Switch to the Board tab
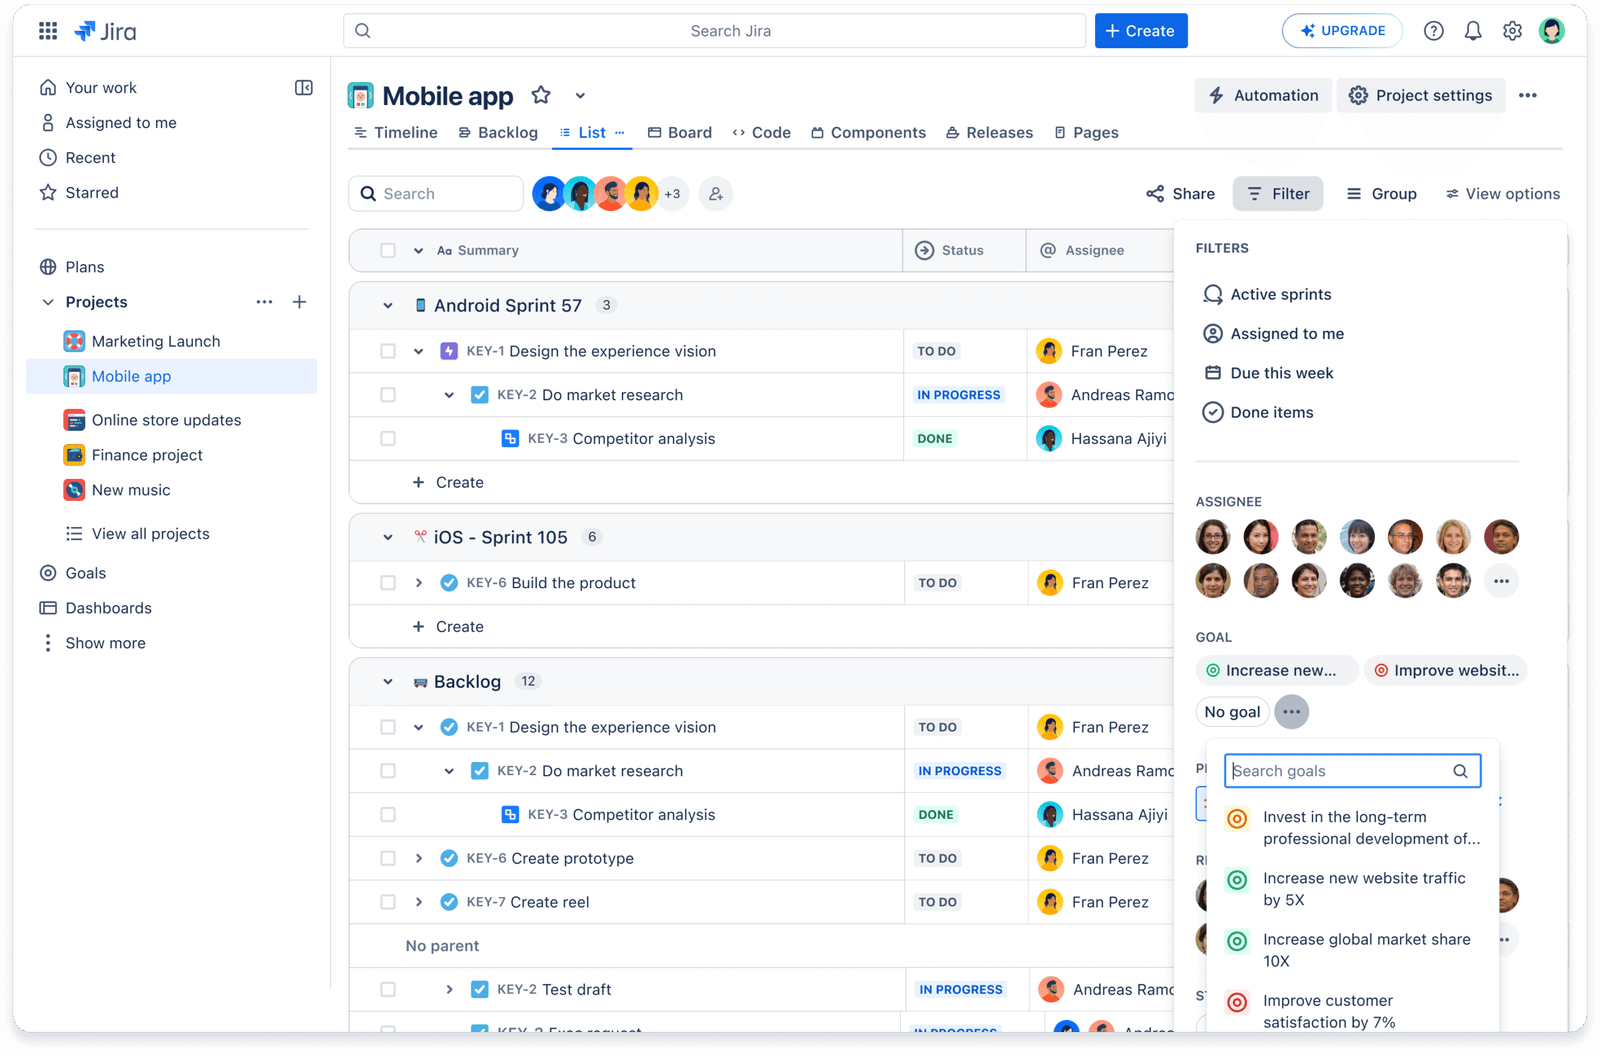Viewport: 1600px width, 1054px height. (680, 133)
